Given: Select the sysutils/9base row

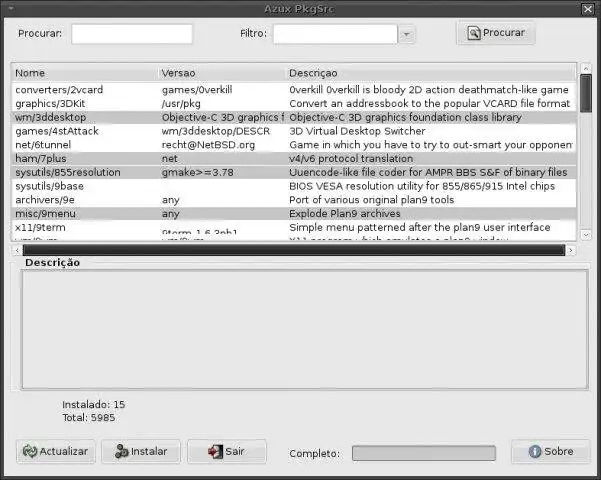Looking at the screenshot, I should click(x=294, y=186).
